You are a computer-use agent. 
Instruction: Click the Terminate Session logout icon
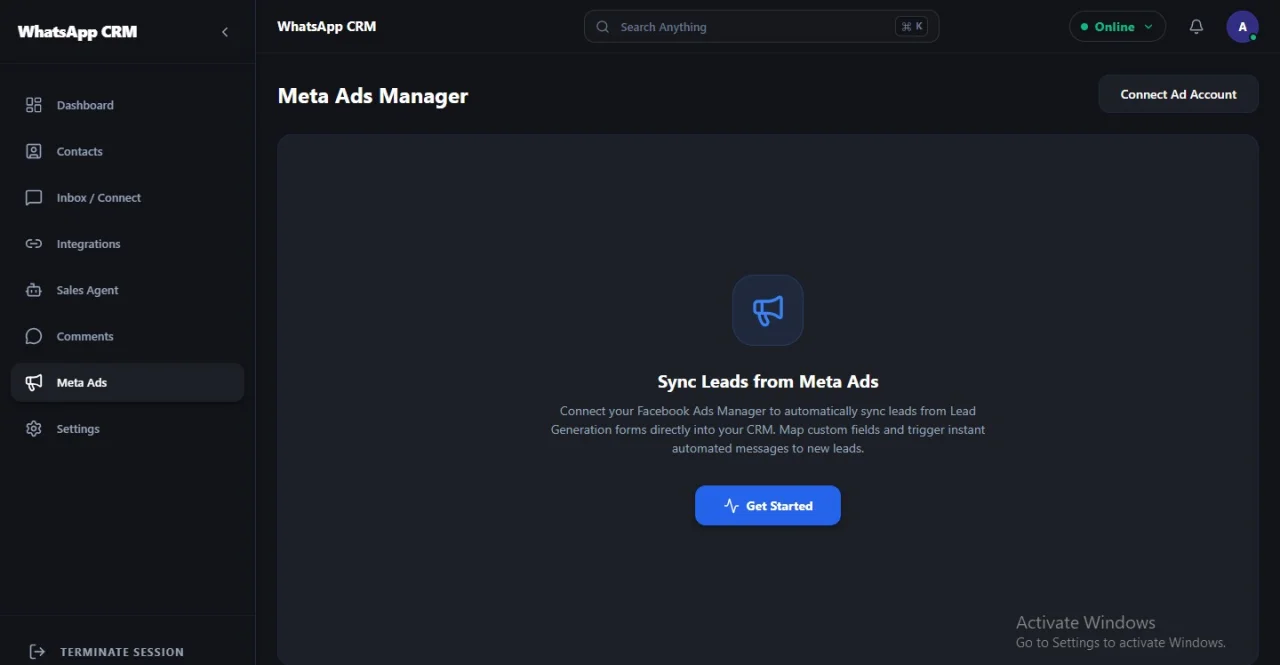point(37,652)
